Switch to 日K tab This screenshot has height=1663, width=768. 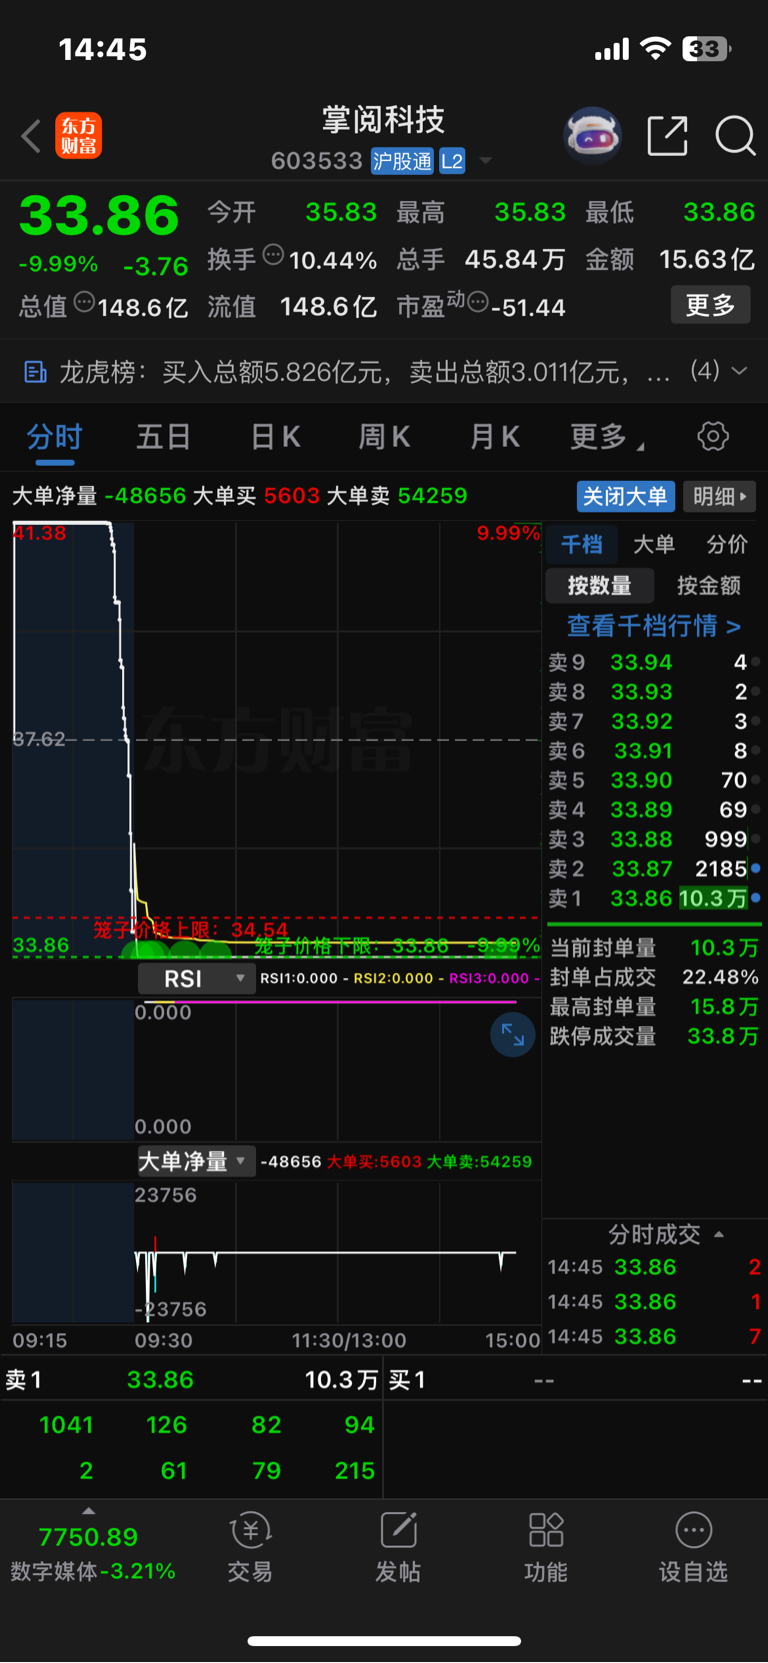275,437
